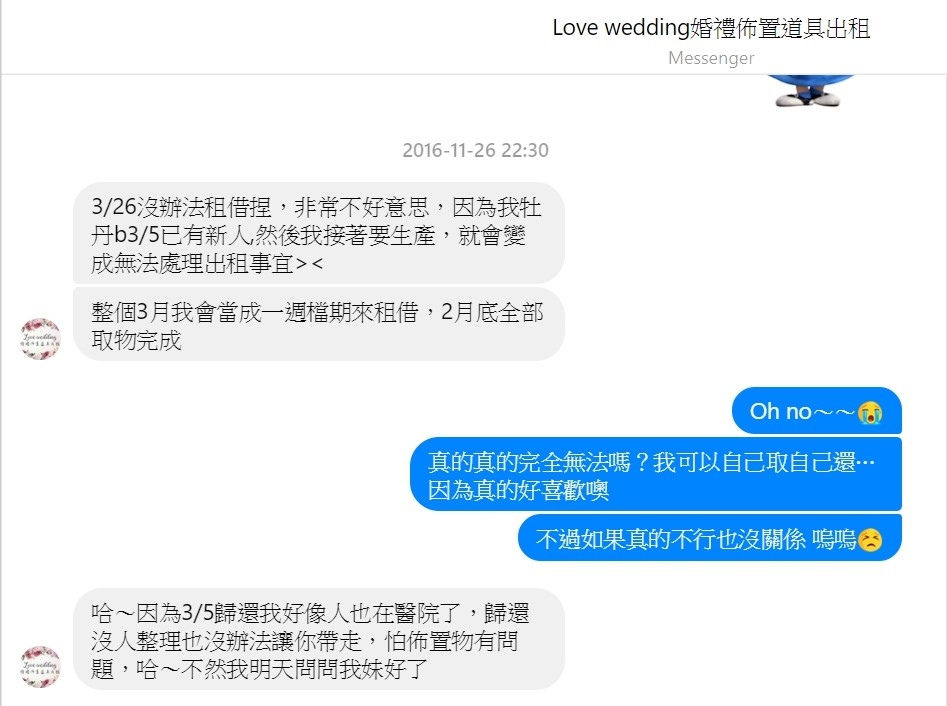Select the blue Oh no~~ bubble

tap(817, 411)
